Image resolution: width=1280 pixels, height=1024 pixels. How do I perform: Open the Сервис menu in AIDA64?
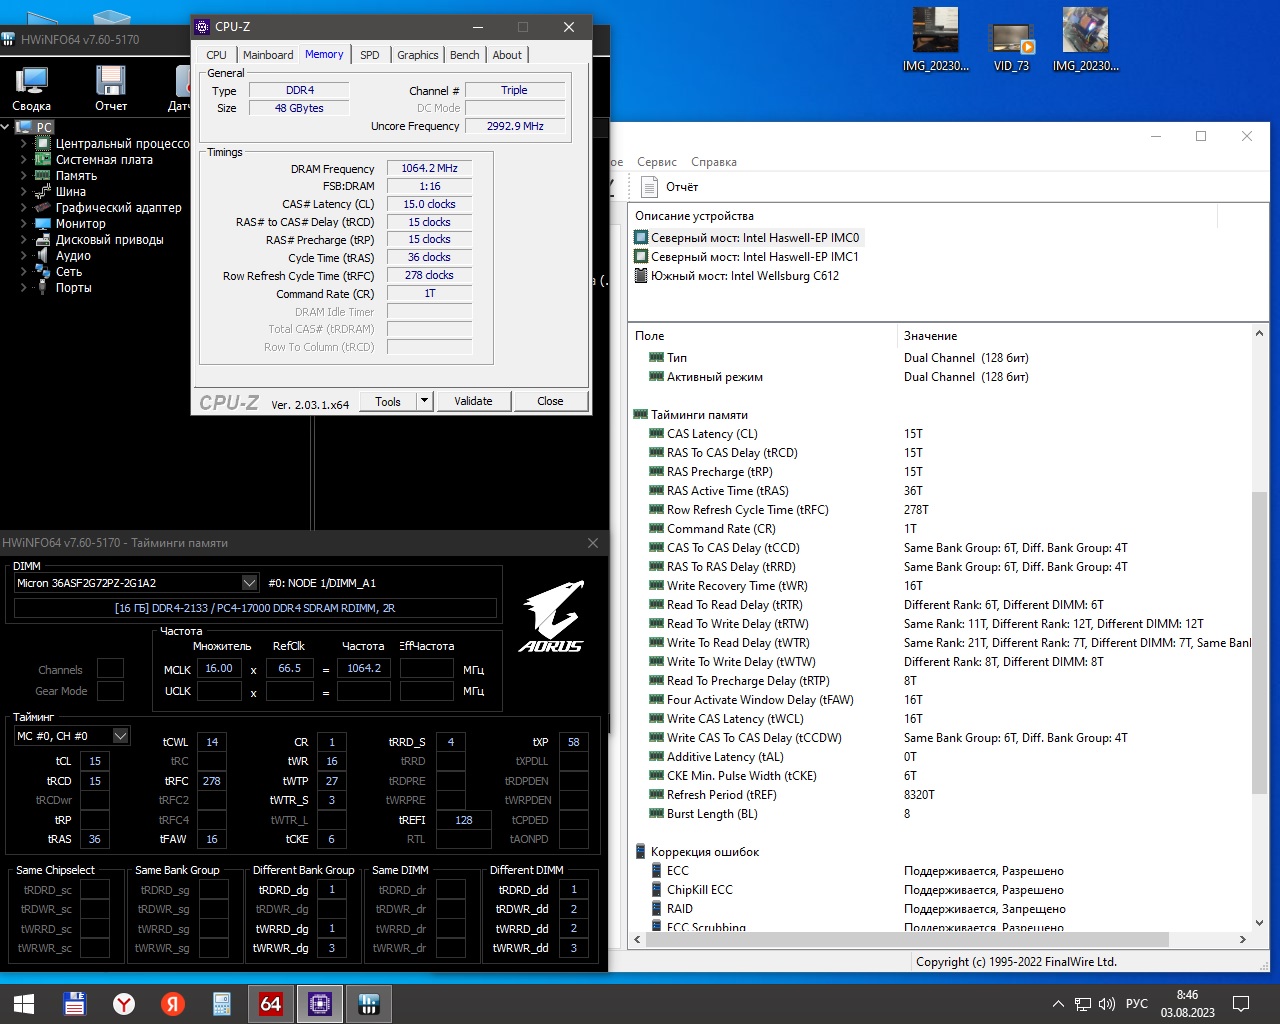coord(657,162)
